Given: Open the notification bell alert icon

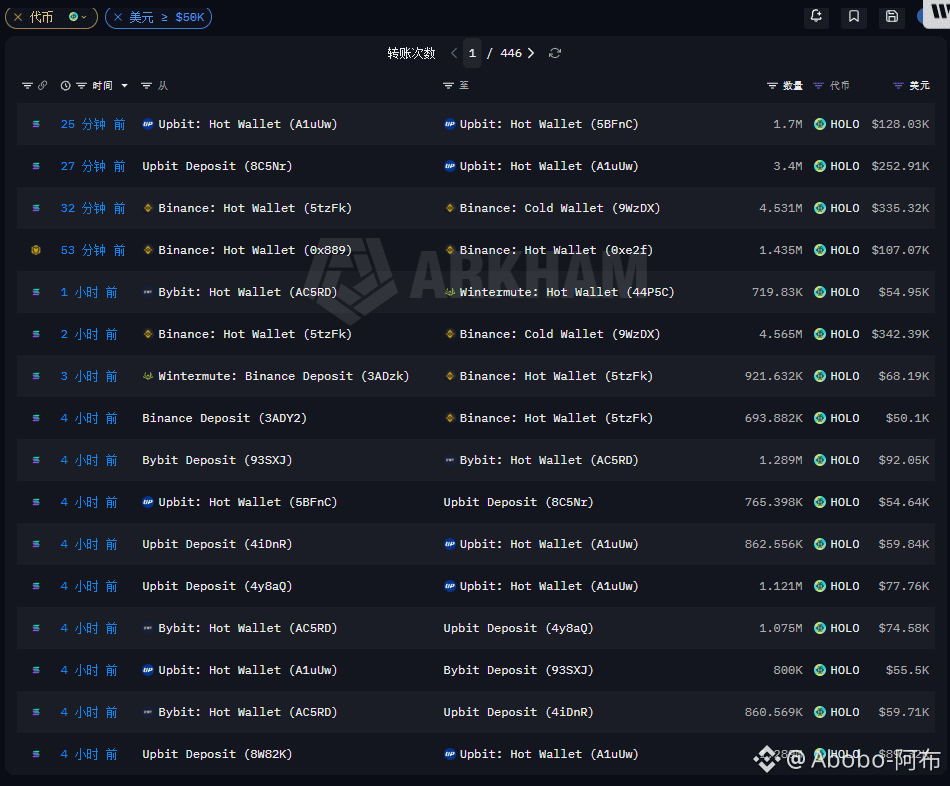Looking at the screenshot, I should tap(816, 16).
